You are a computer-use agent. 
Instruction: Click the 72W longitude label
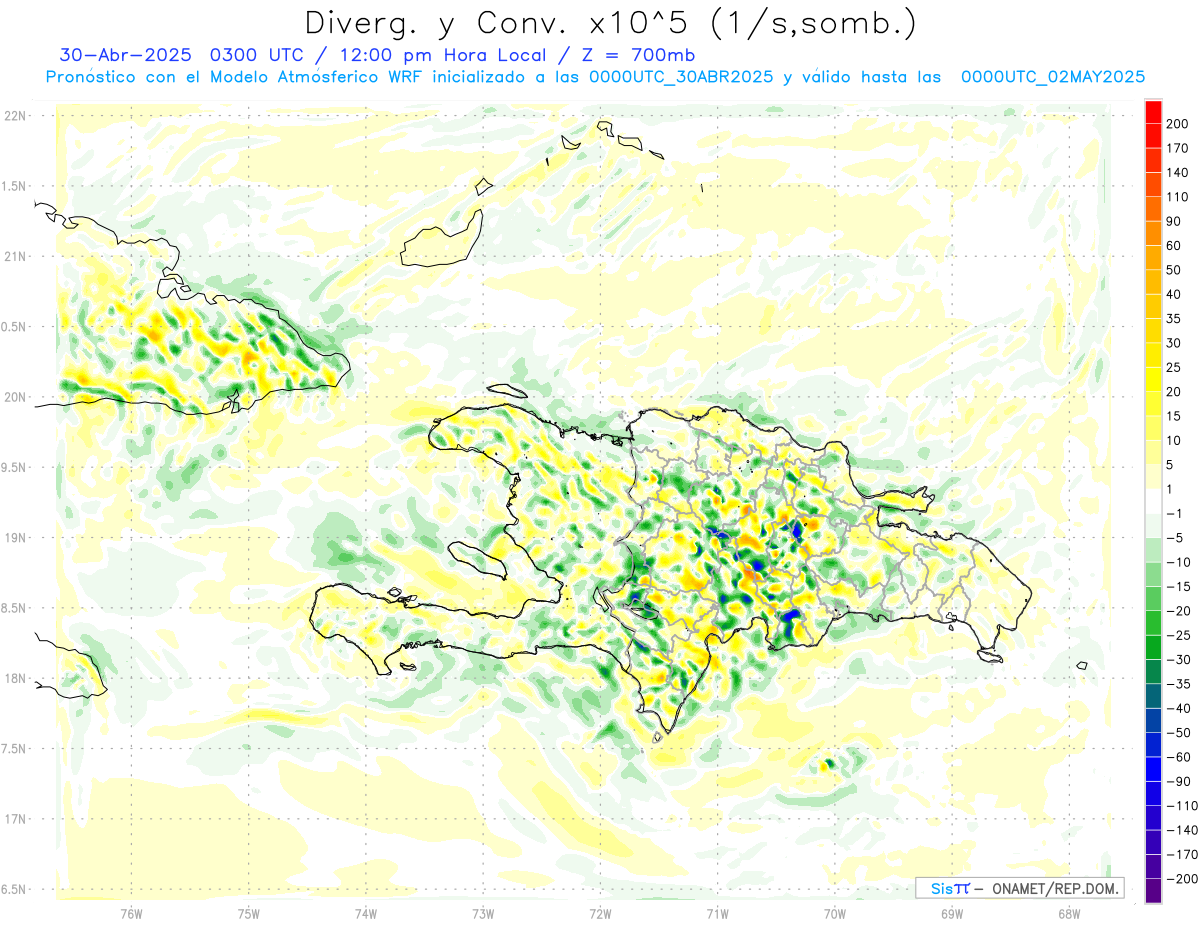pyautogui.click(x=600, y=913)
